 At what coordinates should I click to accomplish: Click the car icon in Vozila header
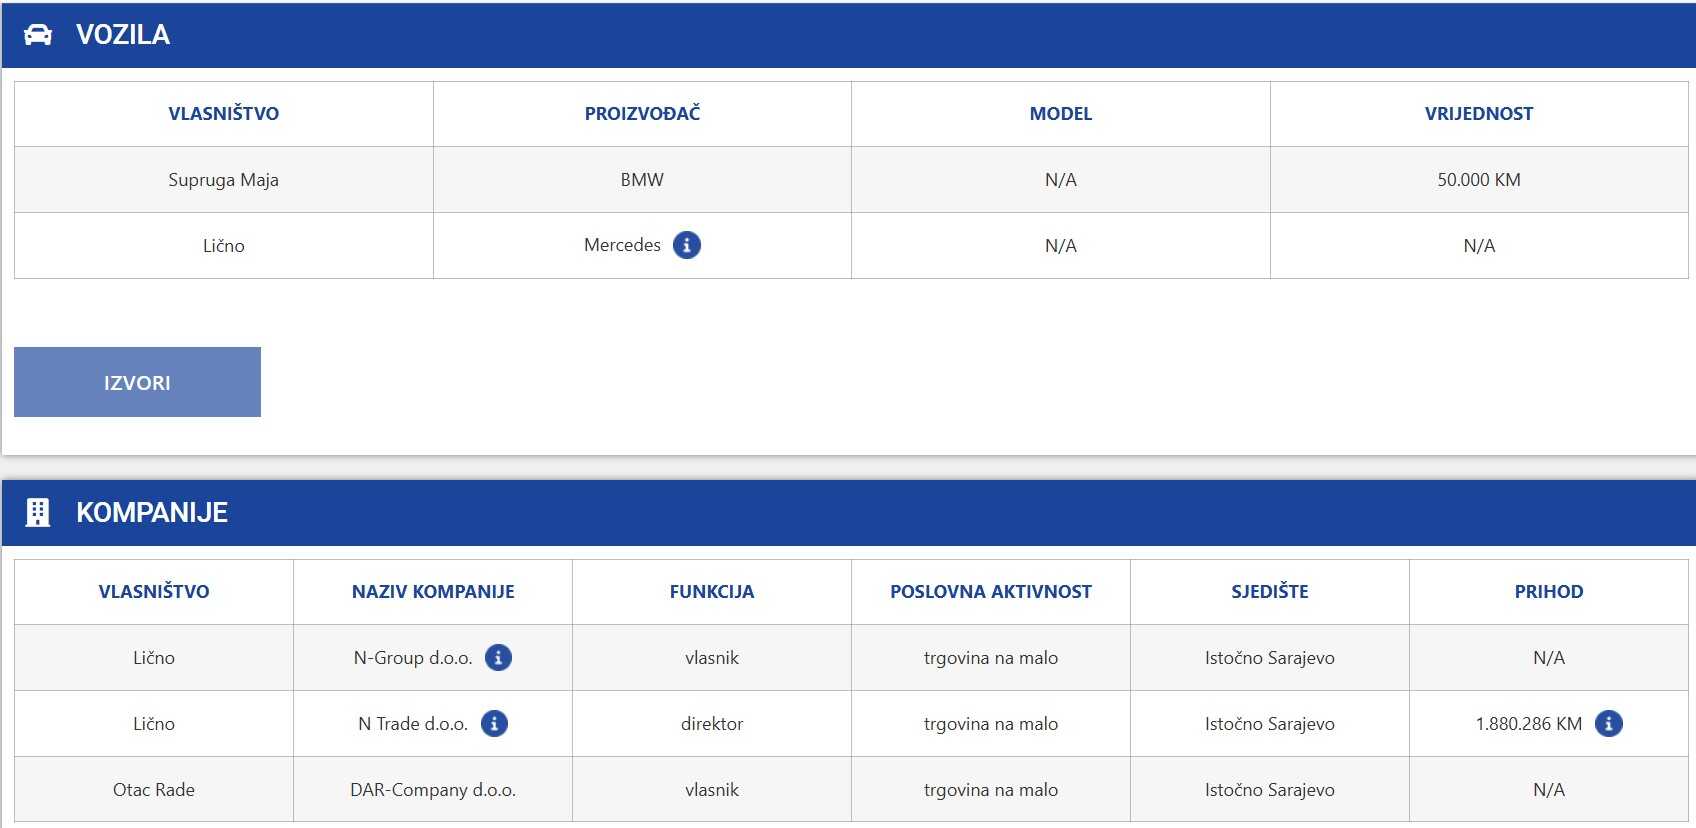click(x=38, y=35)
